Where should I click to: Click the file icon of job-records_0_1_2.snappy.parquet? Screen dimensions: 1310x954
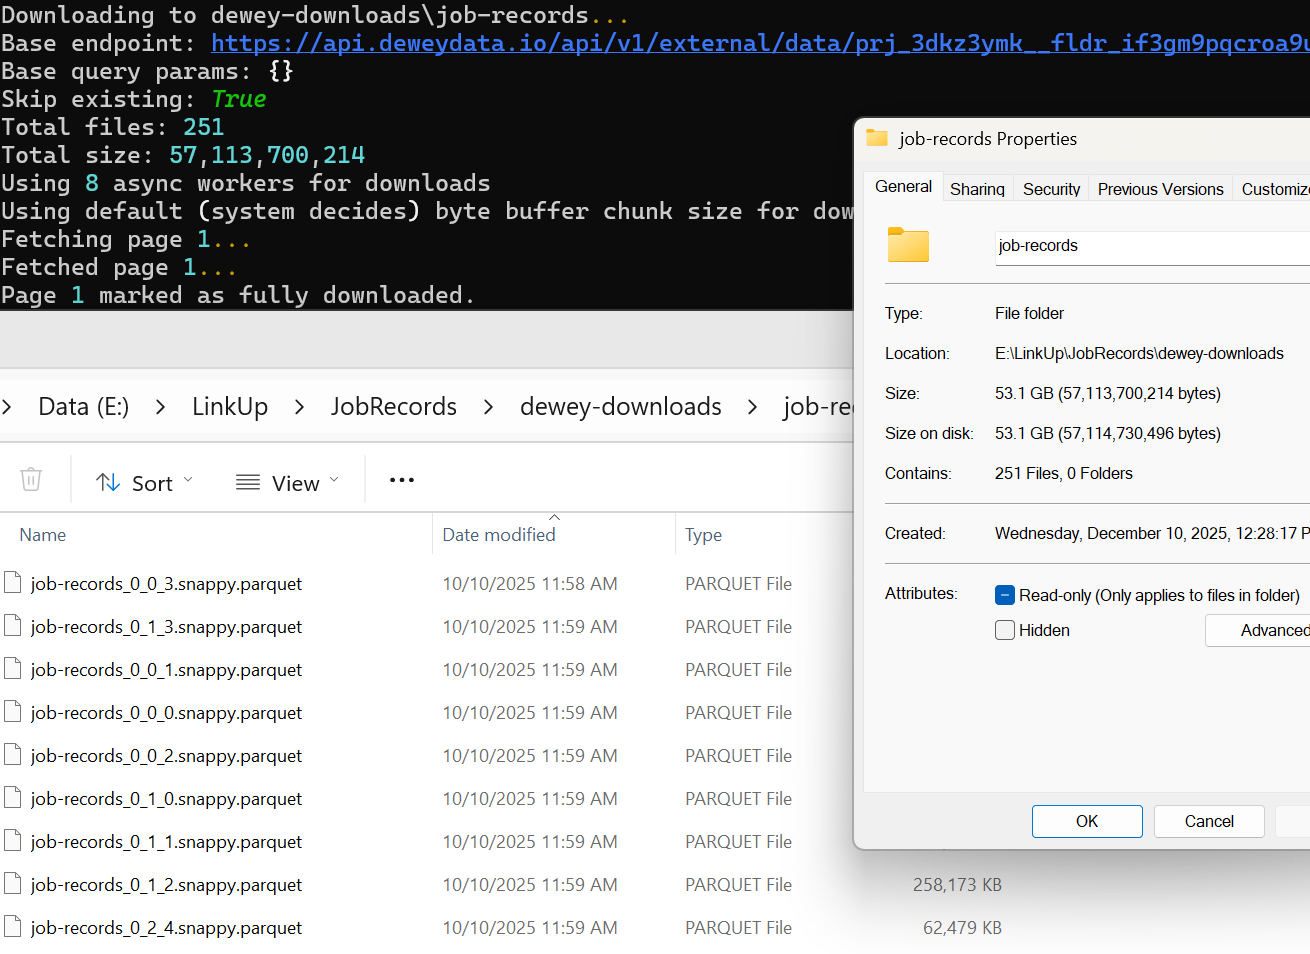13,884
